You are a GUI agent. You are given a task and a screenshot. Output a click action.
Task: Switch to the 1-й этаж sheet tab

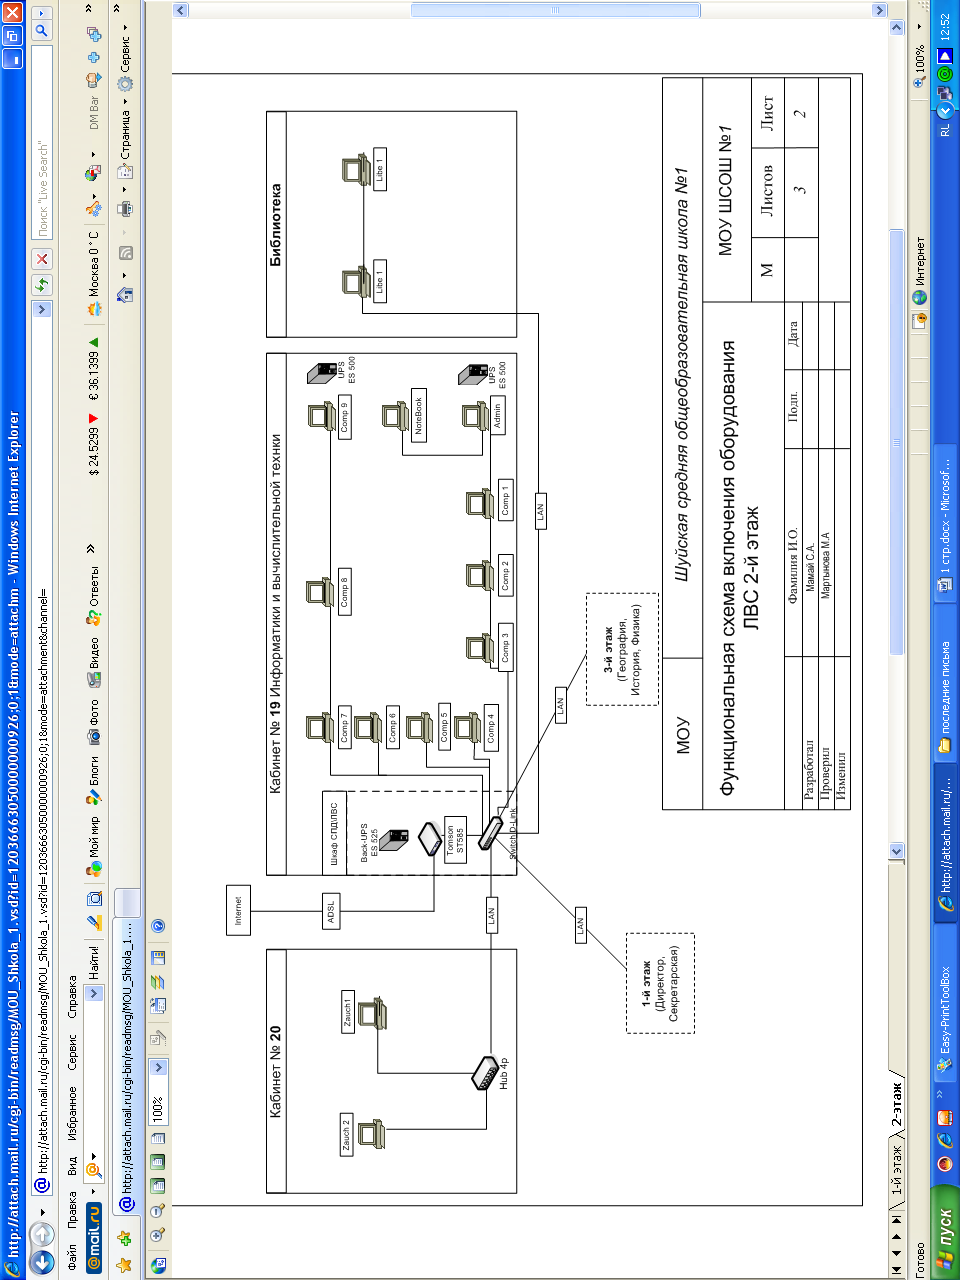coord(897,1170)
